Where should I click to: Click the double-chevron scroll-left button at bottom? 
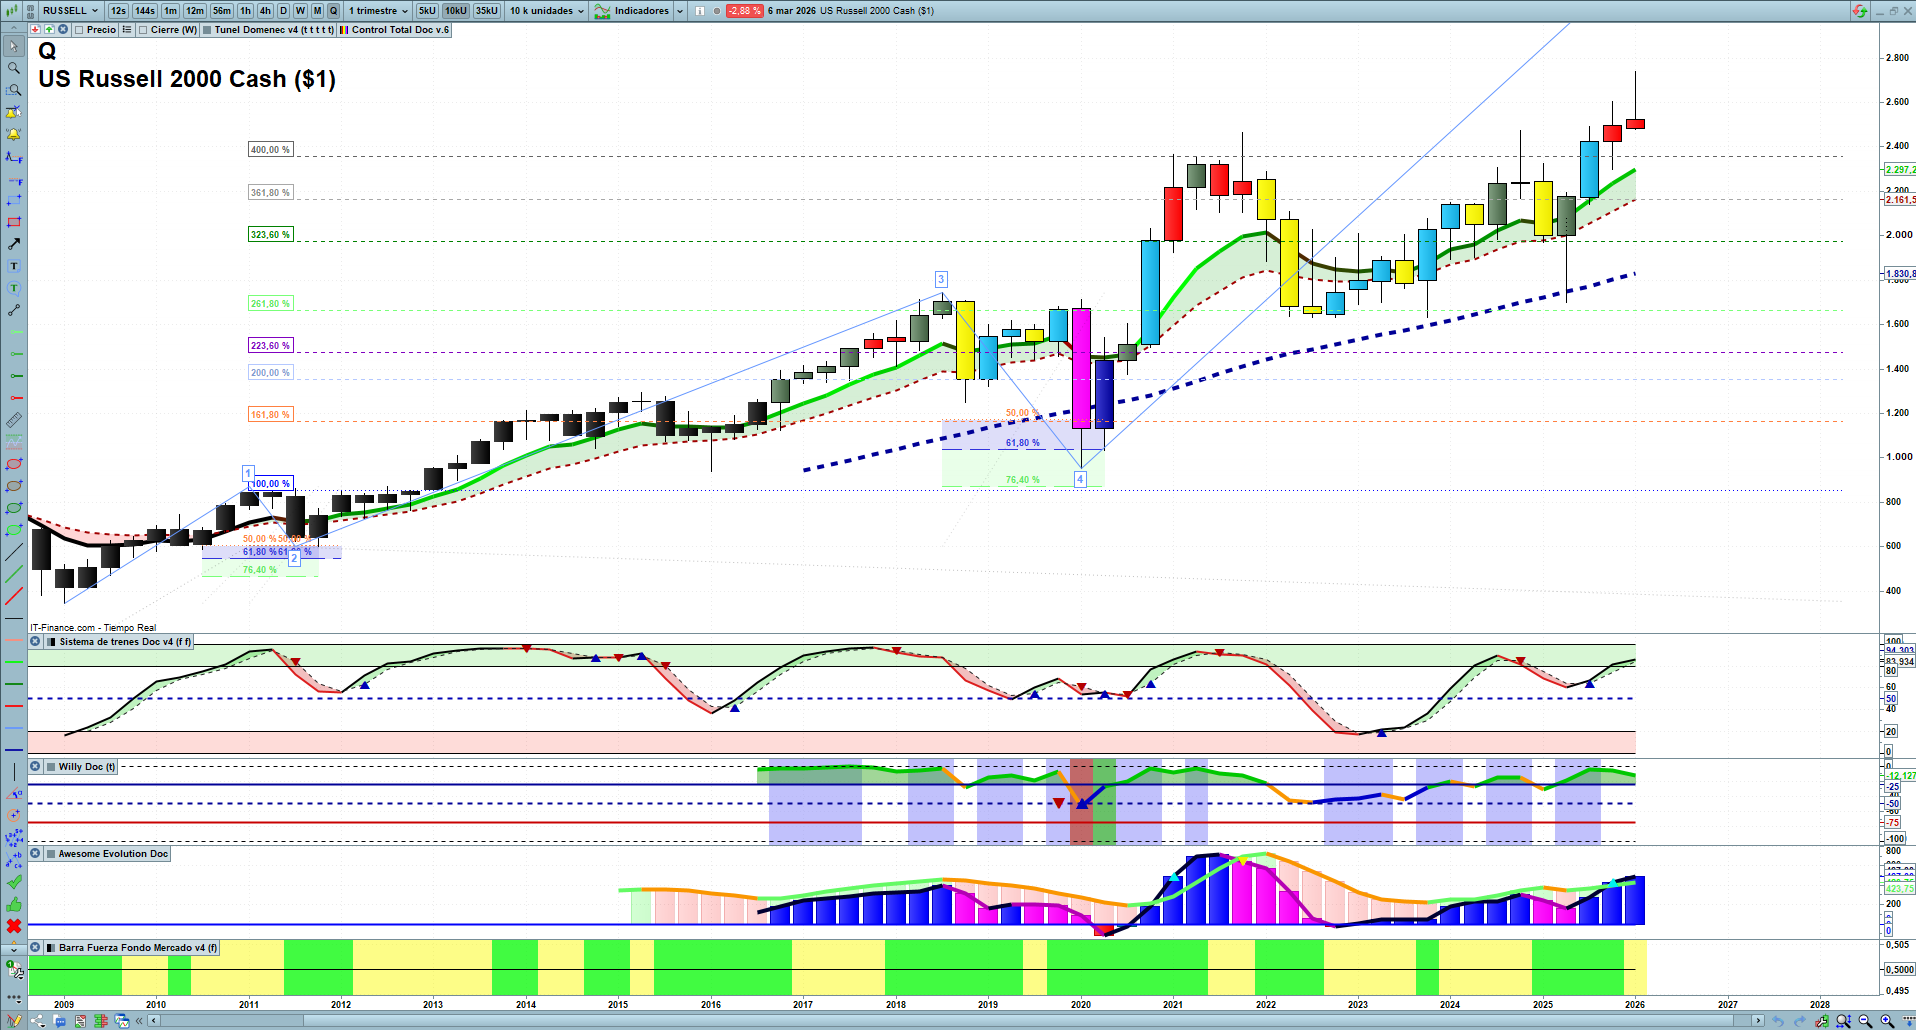click(141, 1021)
